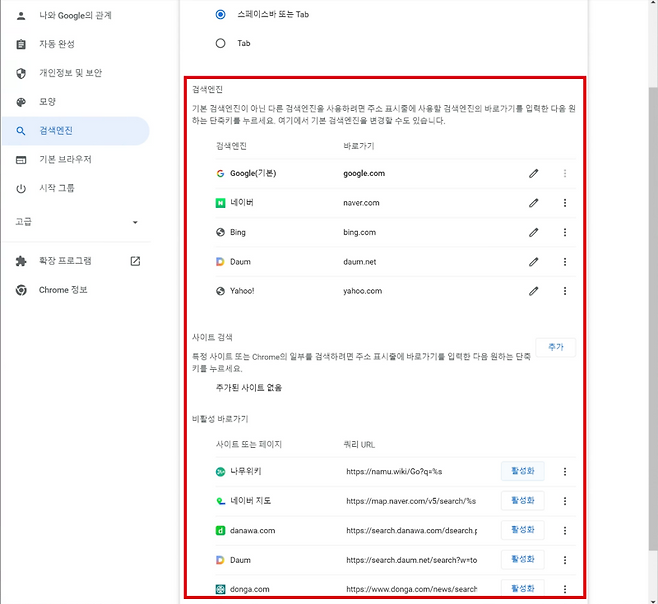
Task: Click the 시작 그룹 power icon
Action: (x=21, y=188)
